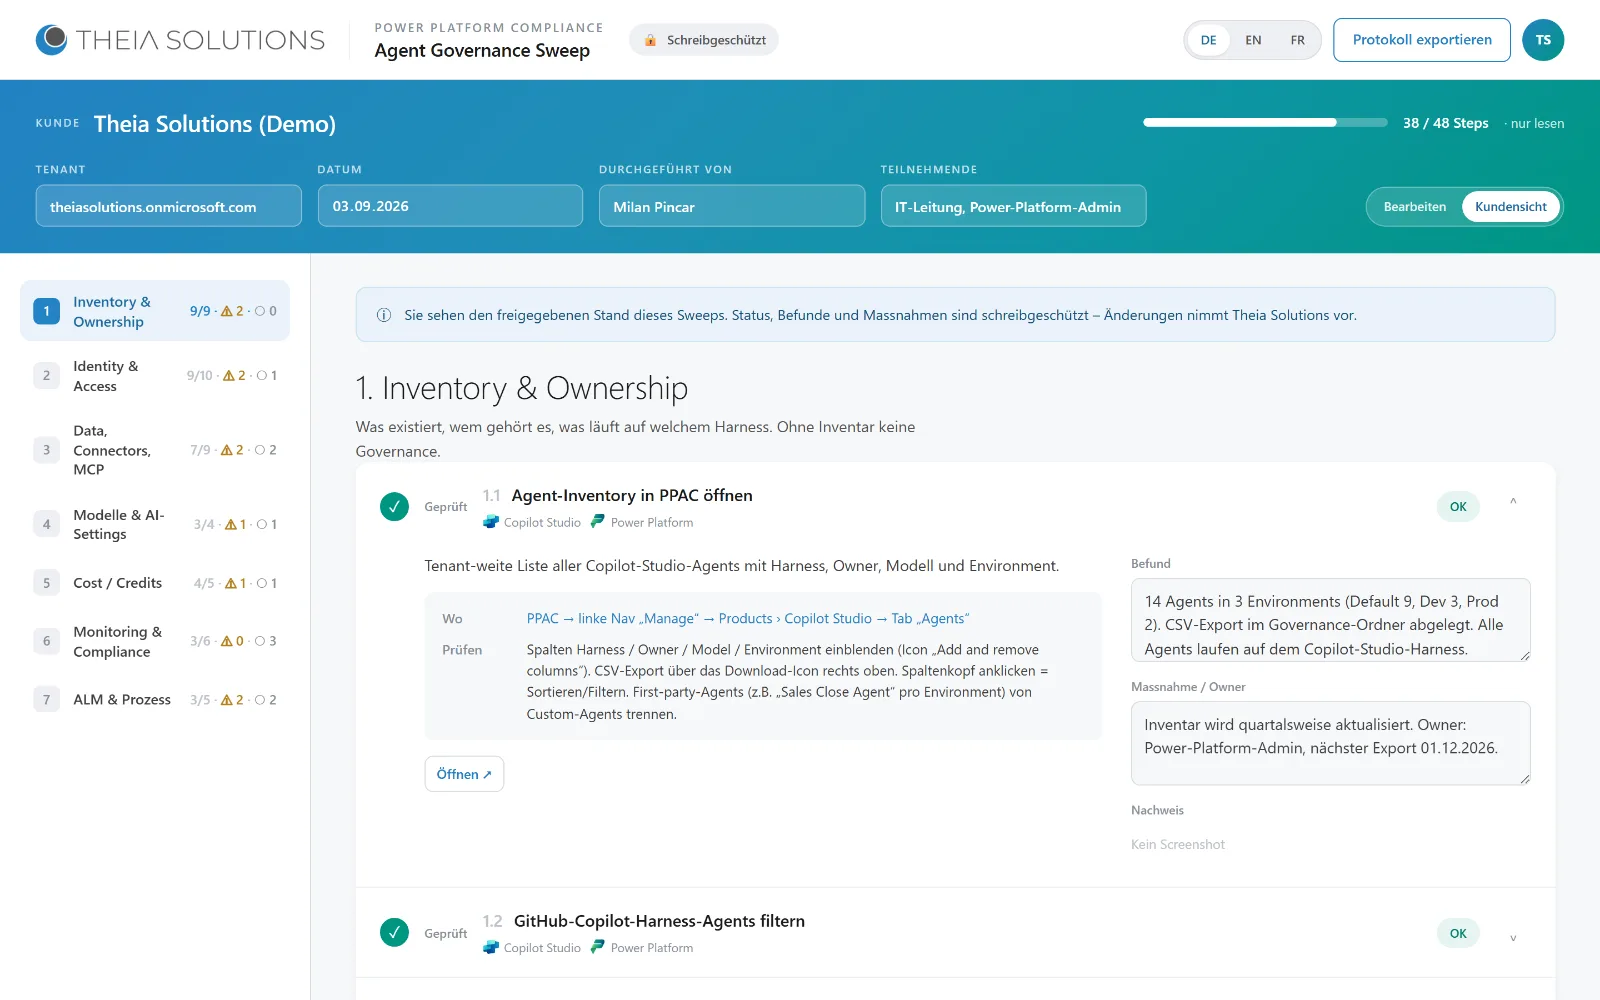1600x1000 pixels.
Task: Collapse step 1.1 with the chevron
Action: (x=1513, y=503)
